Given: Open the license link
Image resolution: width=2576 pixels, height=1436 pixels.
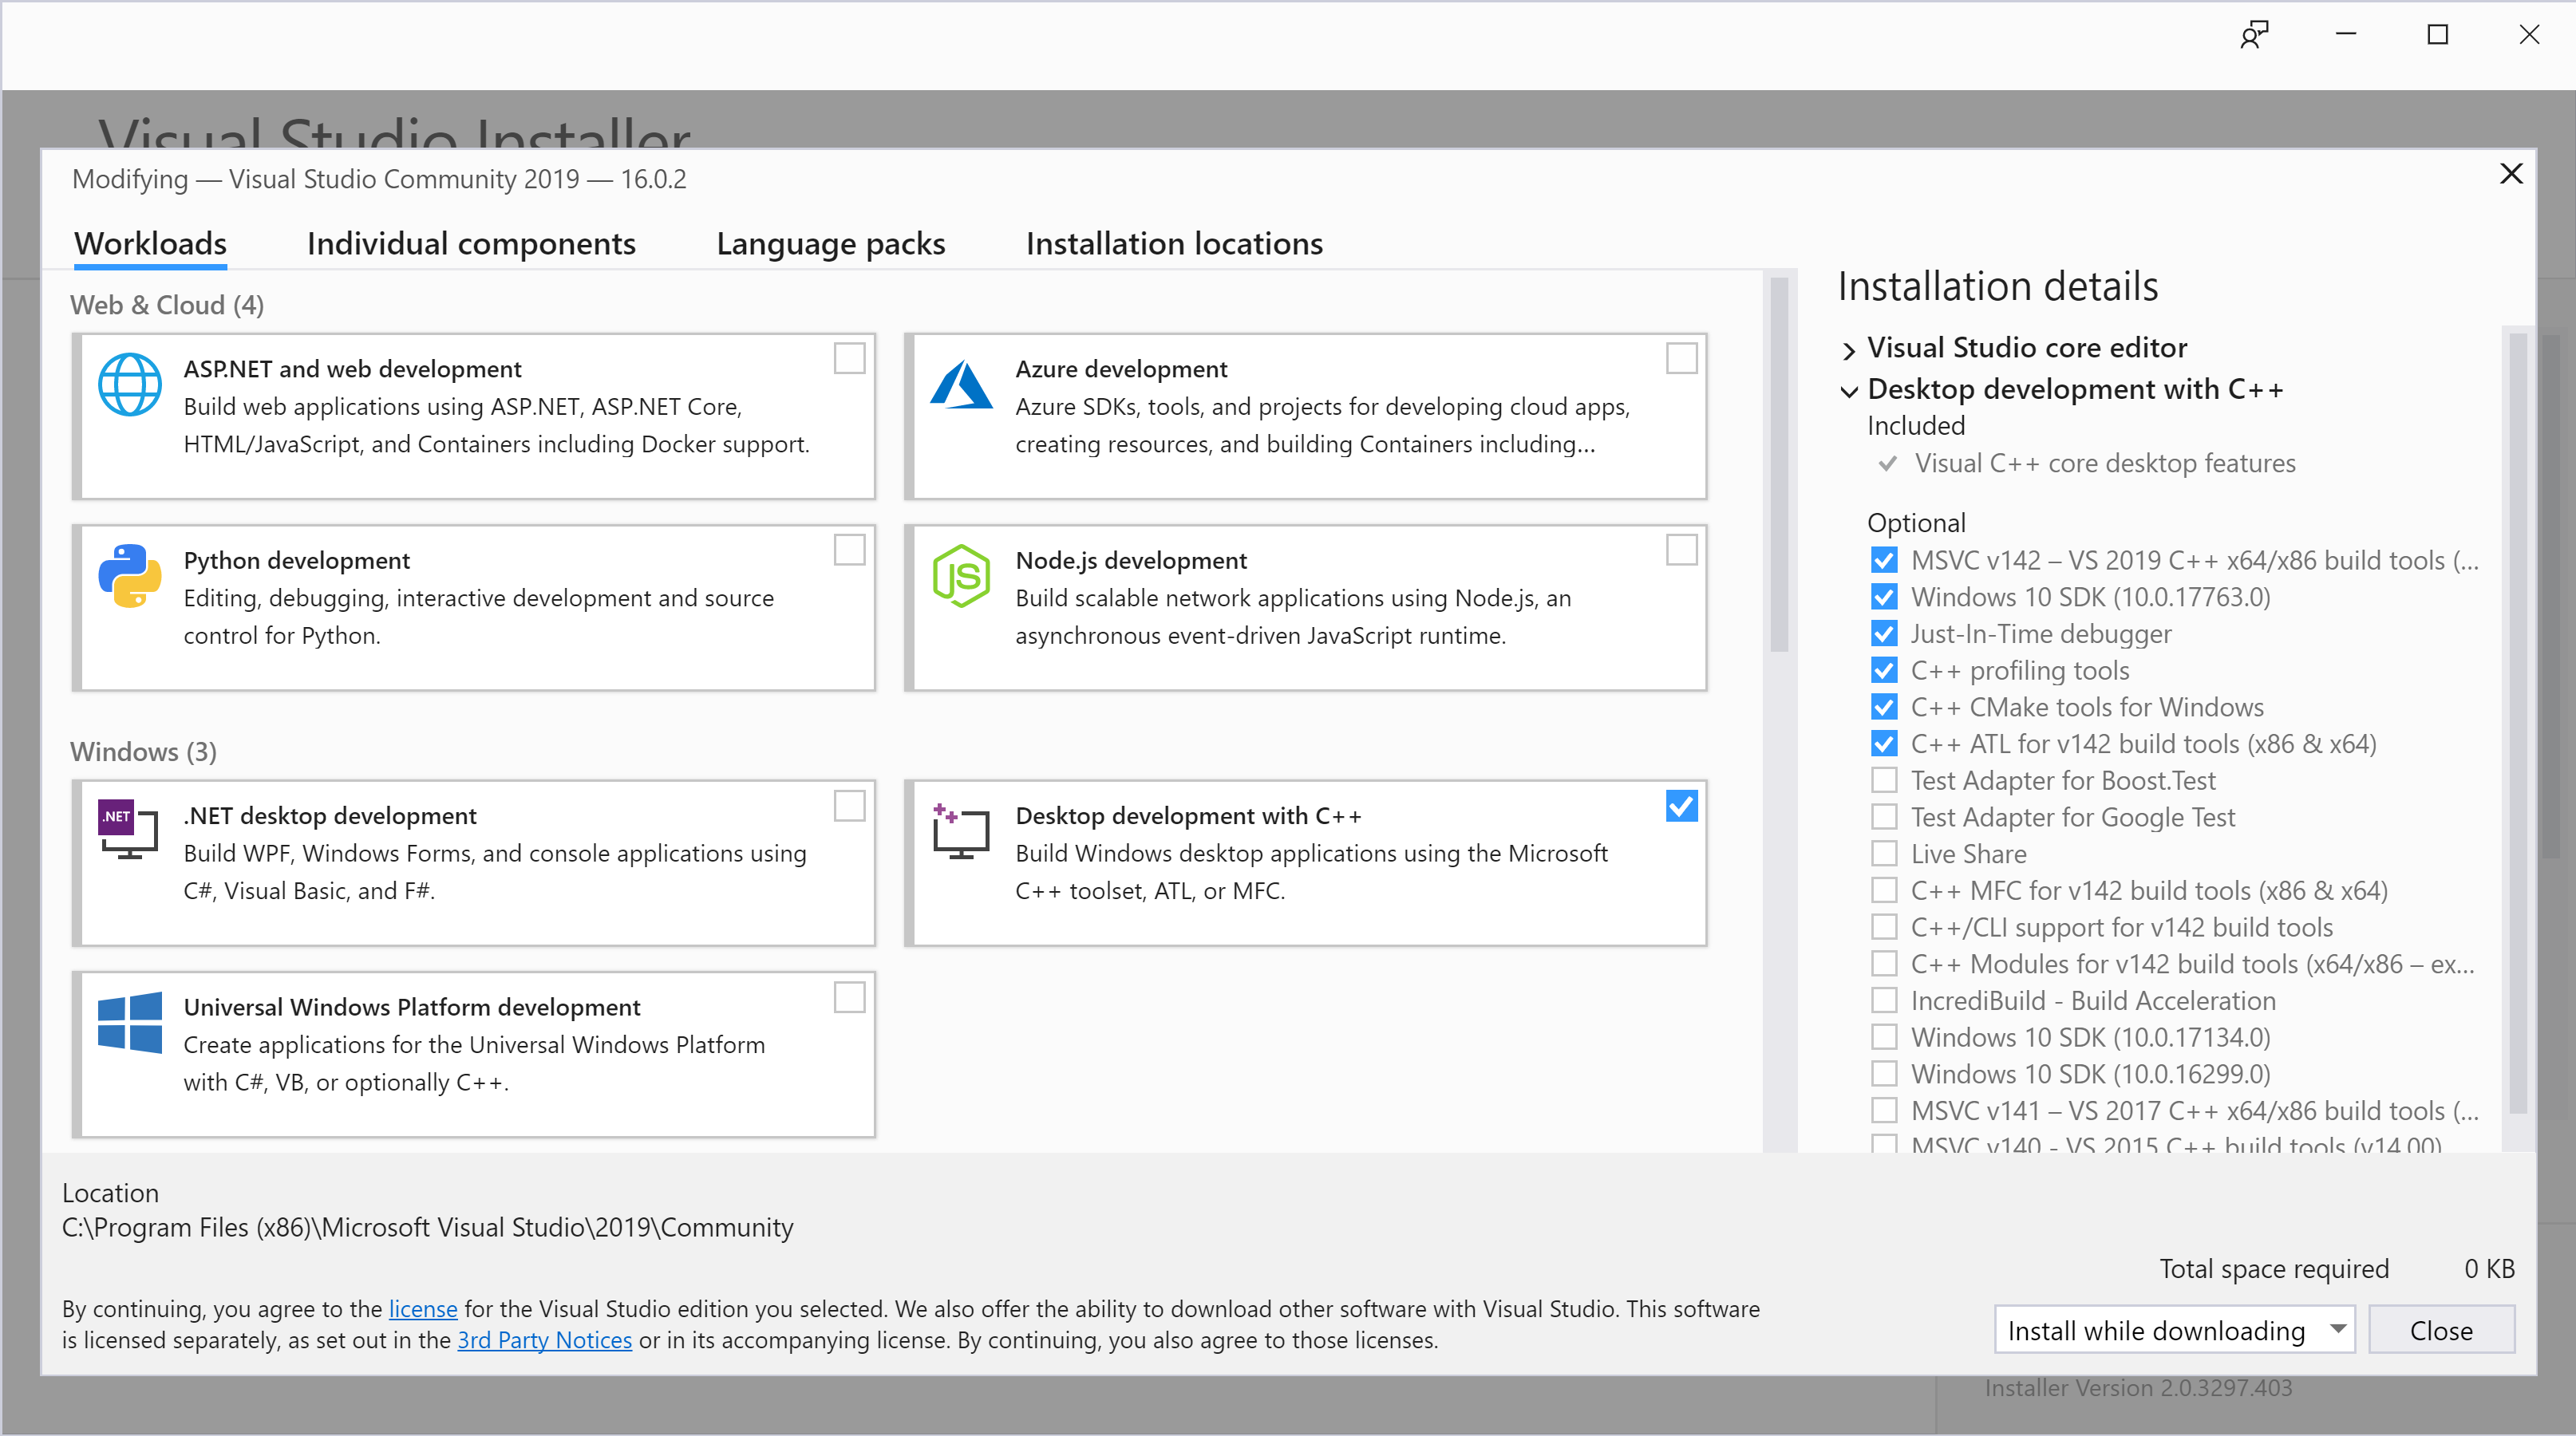Looking at the screenshot, I should tap(423, 1309).
